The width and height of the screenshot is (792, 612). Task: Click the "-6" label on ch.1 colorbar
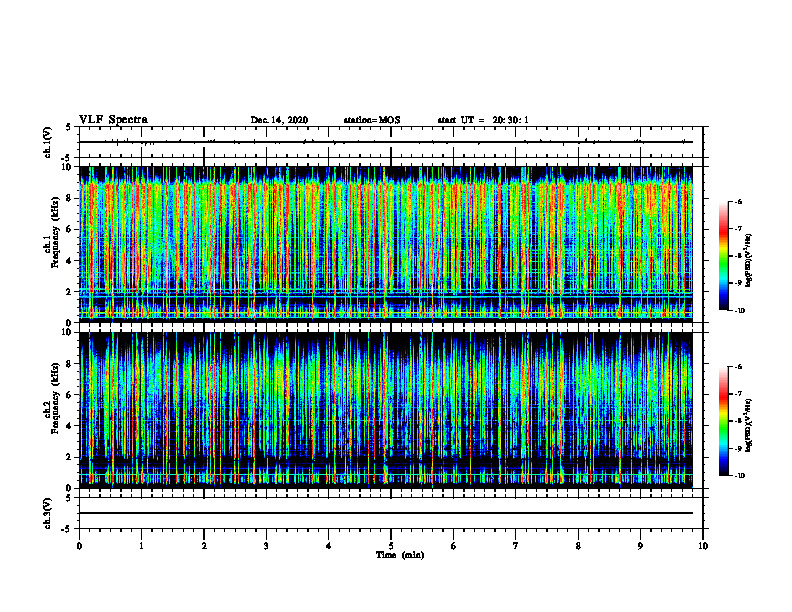[738, 202]
